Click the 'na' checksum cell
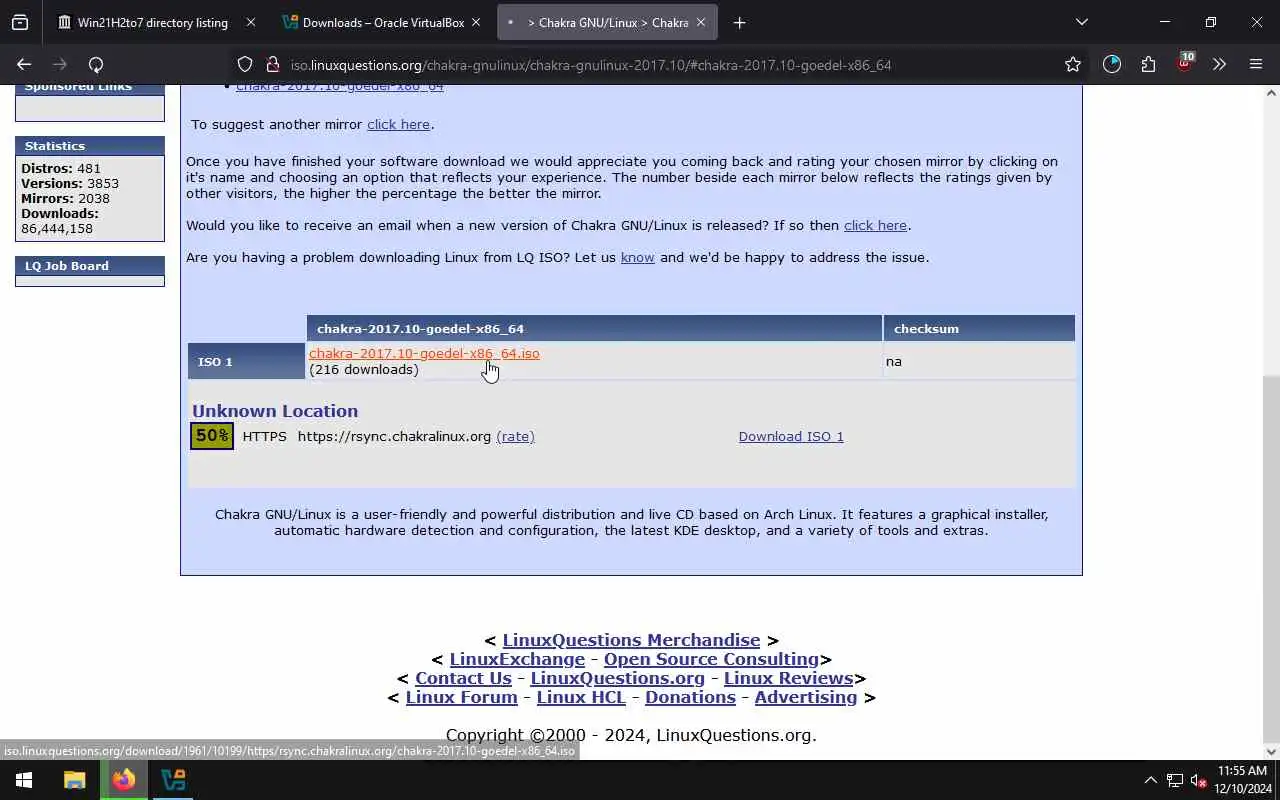Image resolution: width=1280 pixels, height=800 pixels. (x=979, y=361)
